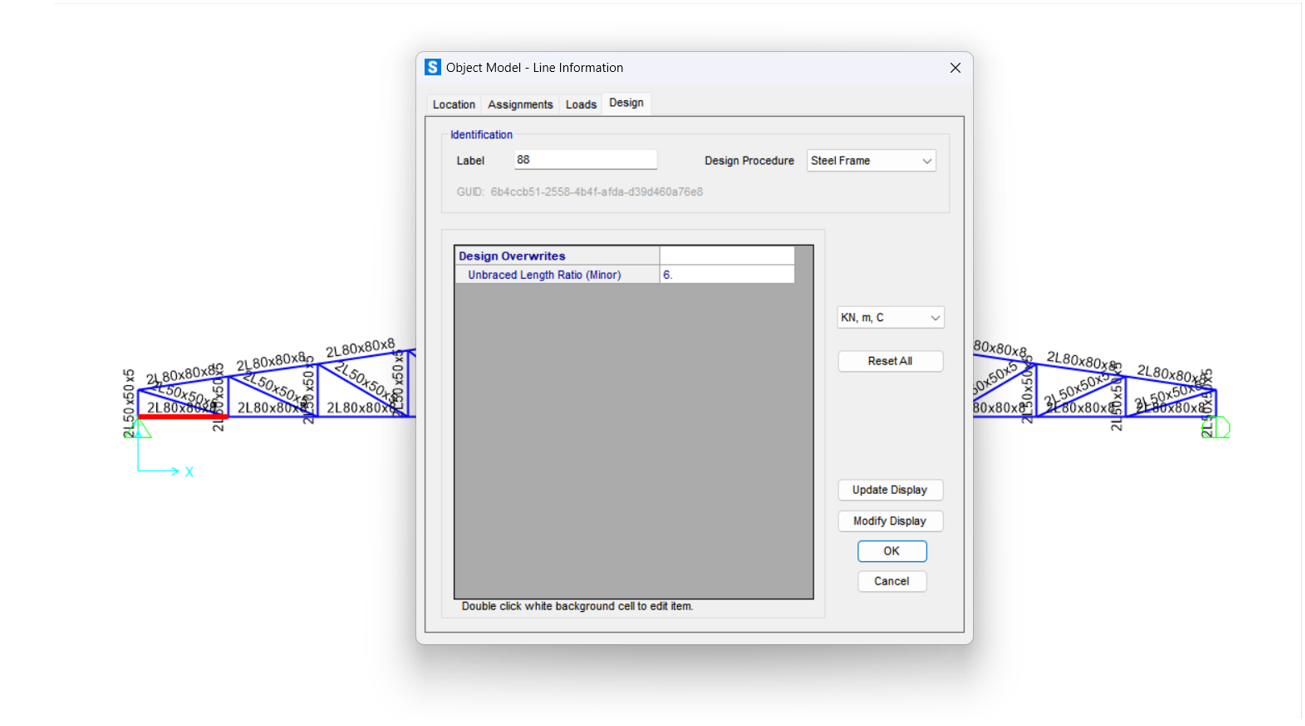1305x726 pixels.
Task: Click the X axis arrow label
Action: click(189, 471)
